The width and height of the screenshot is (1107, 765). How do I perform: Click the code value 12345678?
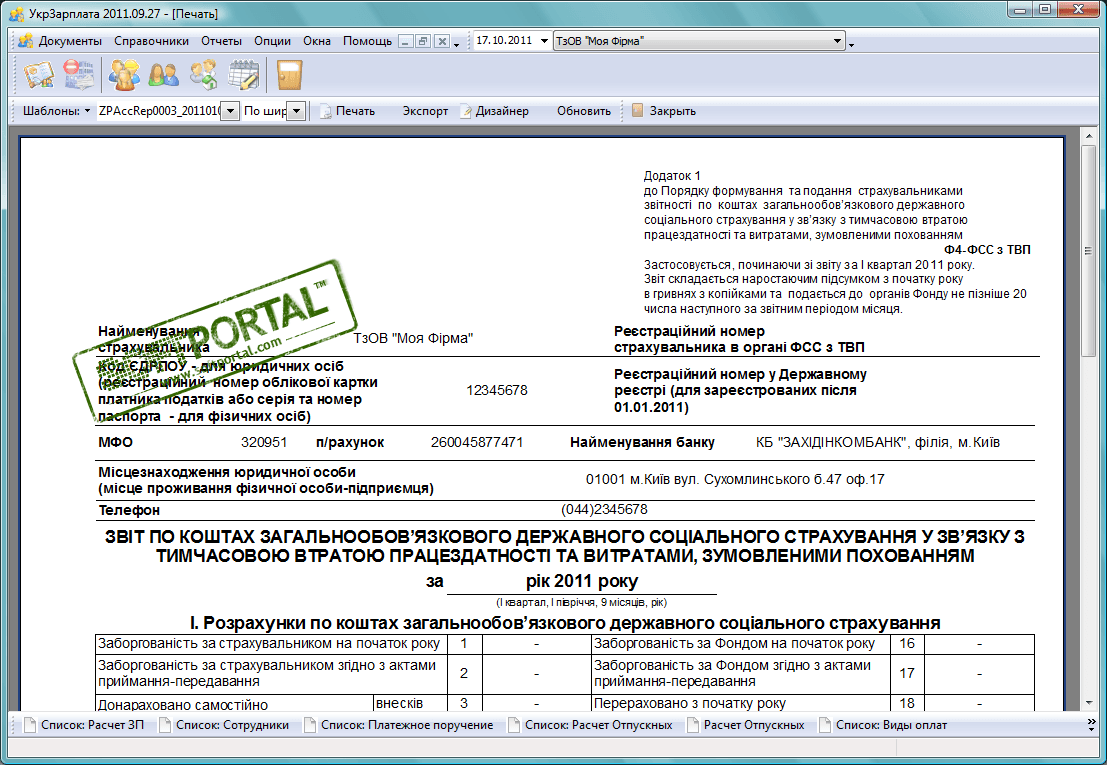tap(497, 390)
